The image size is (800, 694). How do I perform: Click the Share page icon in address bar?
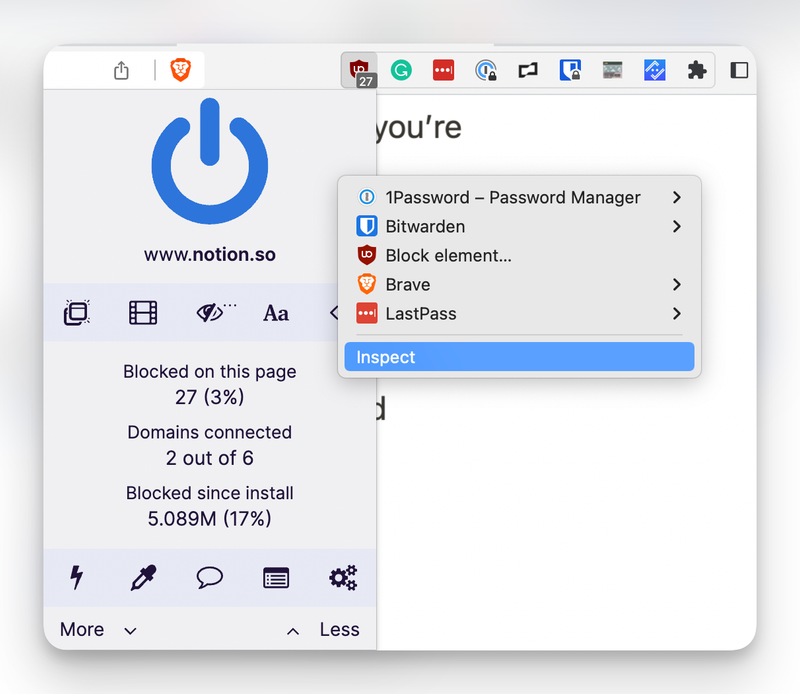click(x=121, y=70)
